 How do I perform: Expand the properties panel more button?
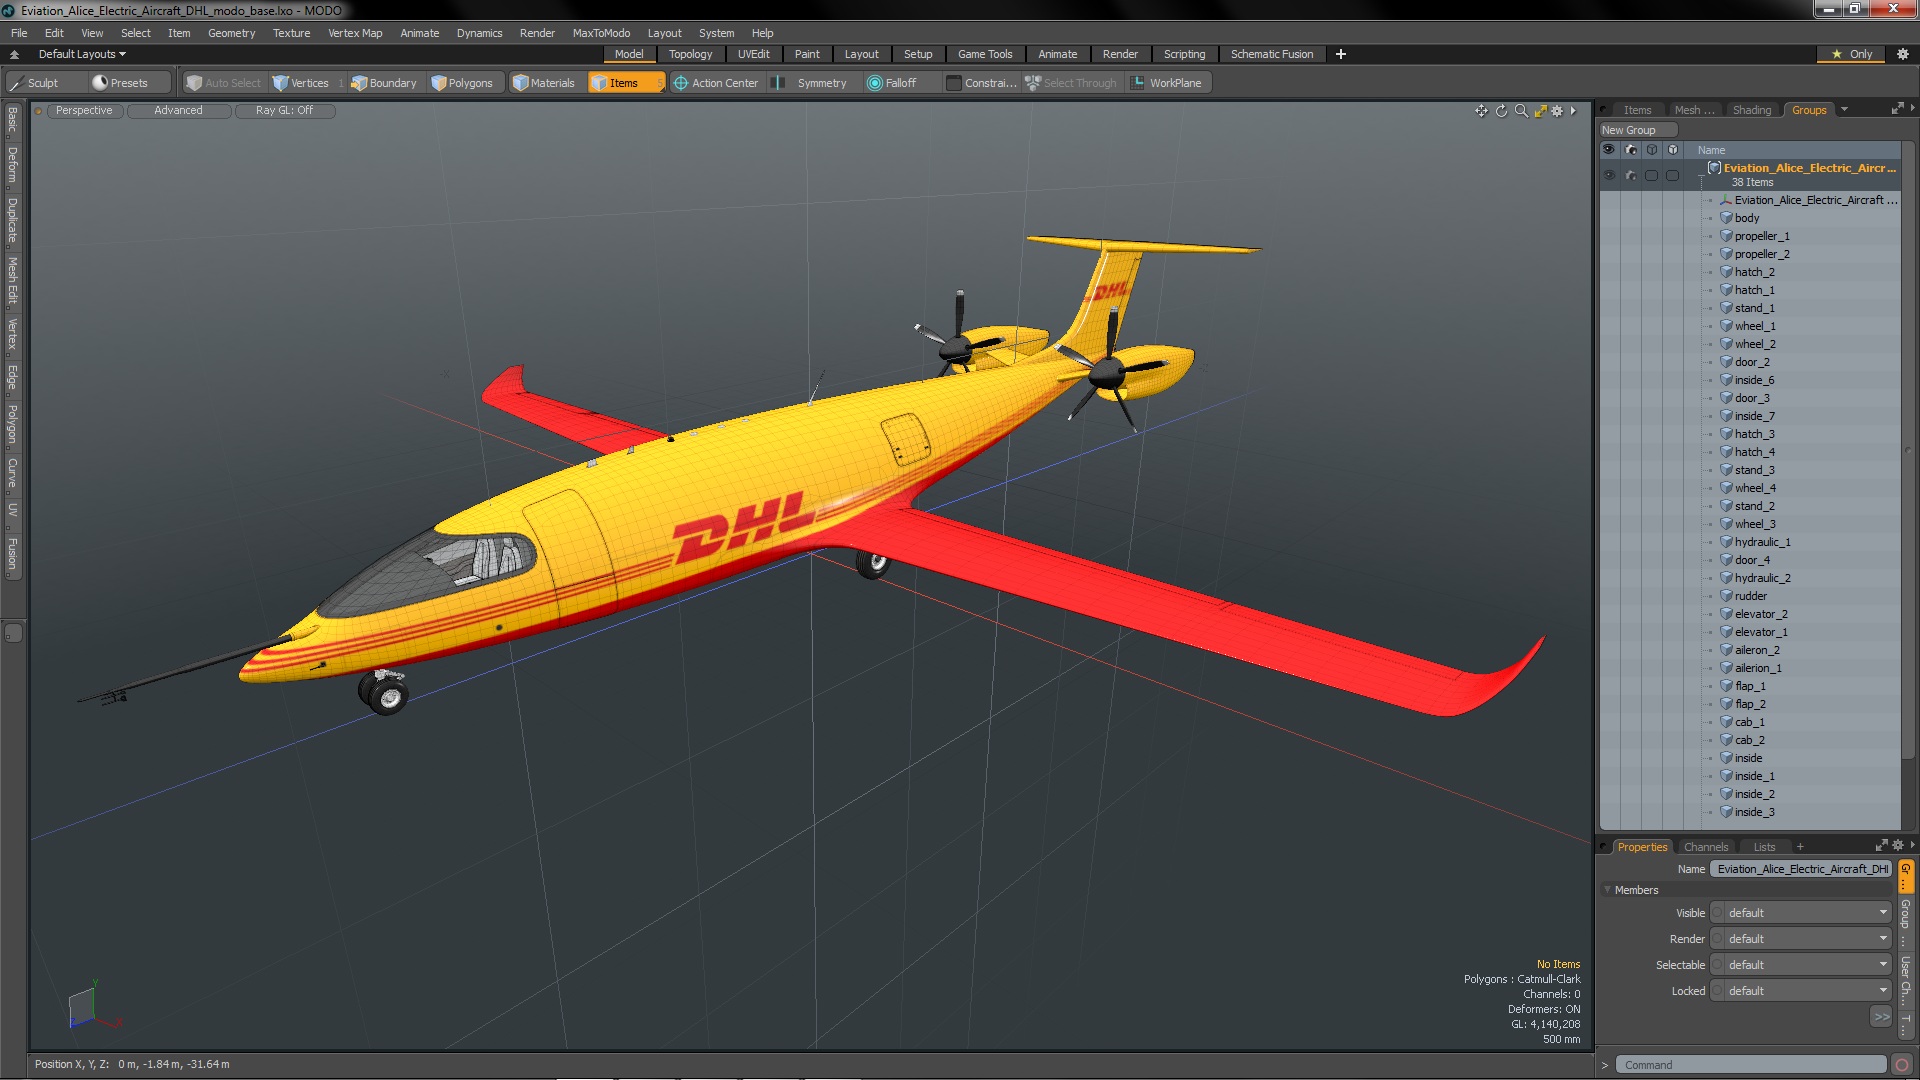(x=1881, y=1017)
